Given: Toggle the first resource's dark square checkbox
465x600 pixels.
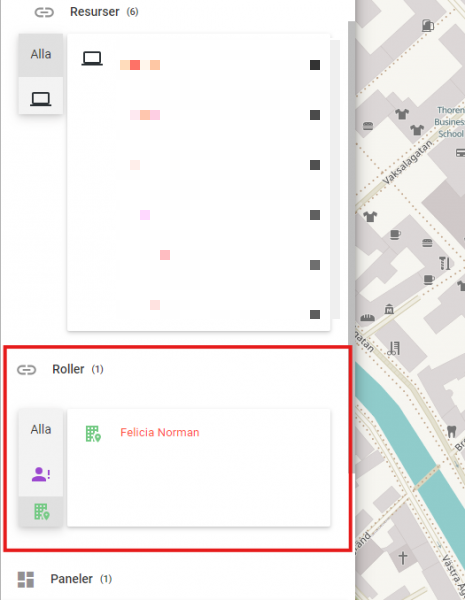Looking at the screenshot, I should pyautogui.click(x=315, y=65).
